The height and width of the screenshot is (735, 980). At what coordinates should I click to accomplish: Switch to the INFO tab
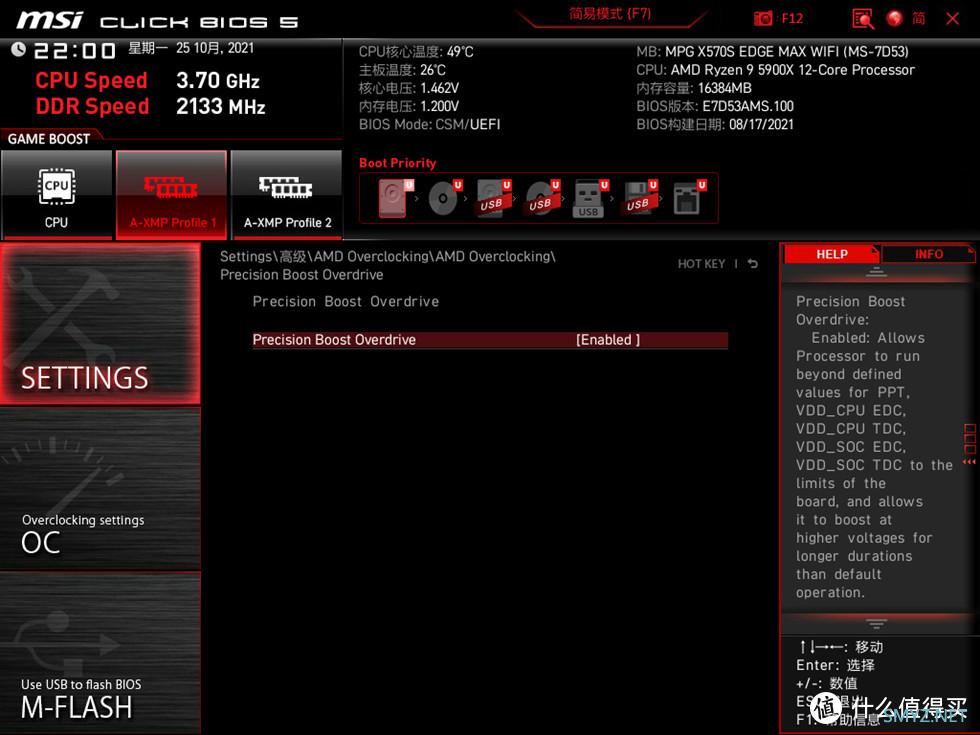click(x=928, y=254)
